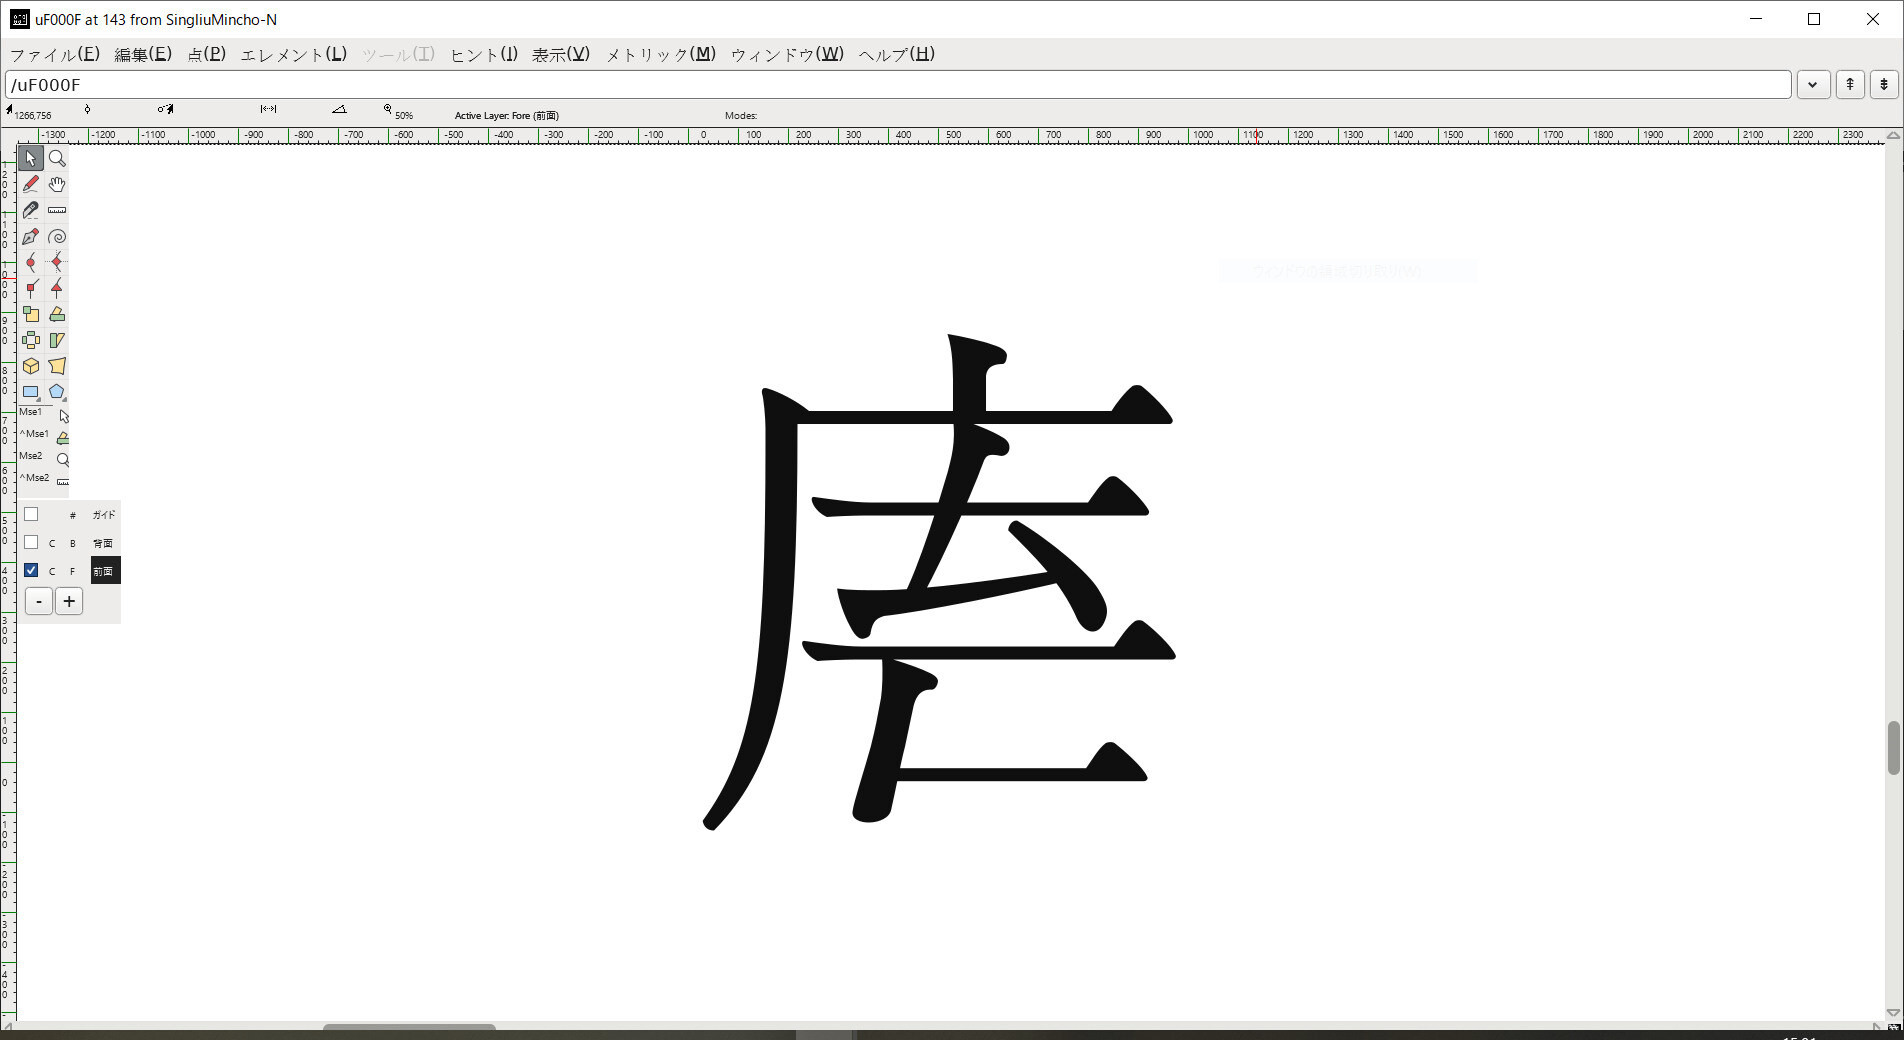Select the Ruler measurement tool
1904x1040 pixels.
(x=57, y=210)
